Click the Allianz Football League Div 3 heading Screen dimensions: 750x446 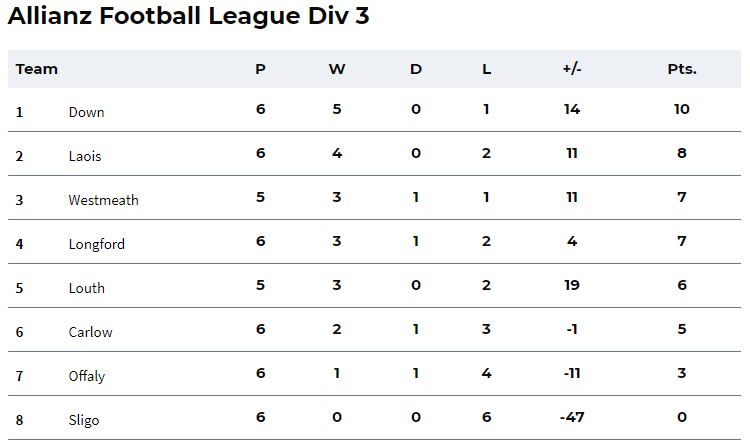point(188,15)
